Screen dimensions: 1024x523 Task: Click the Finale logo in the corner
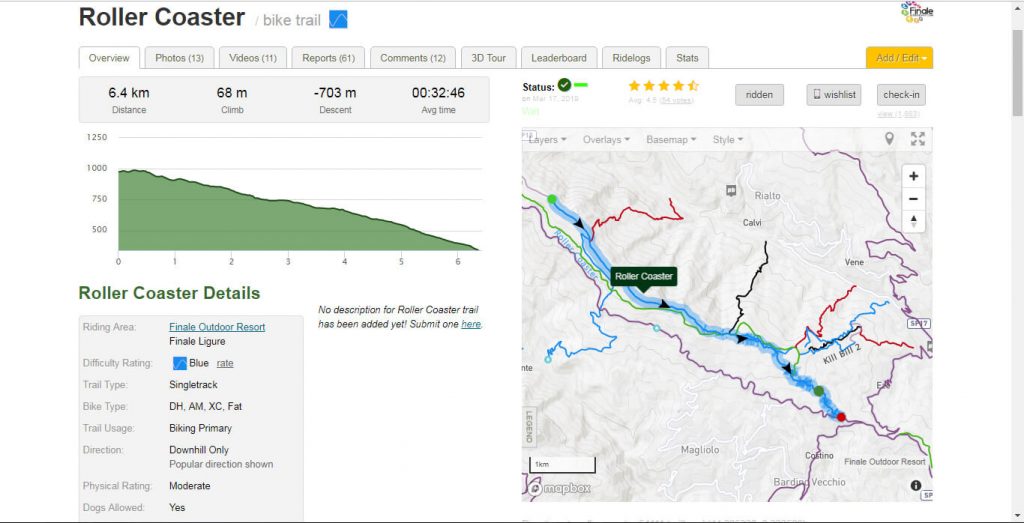(x=915, y=13)
